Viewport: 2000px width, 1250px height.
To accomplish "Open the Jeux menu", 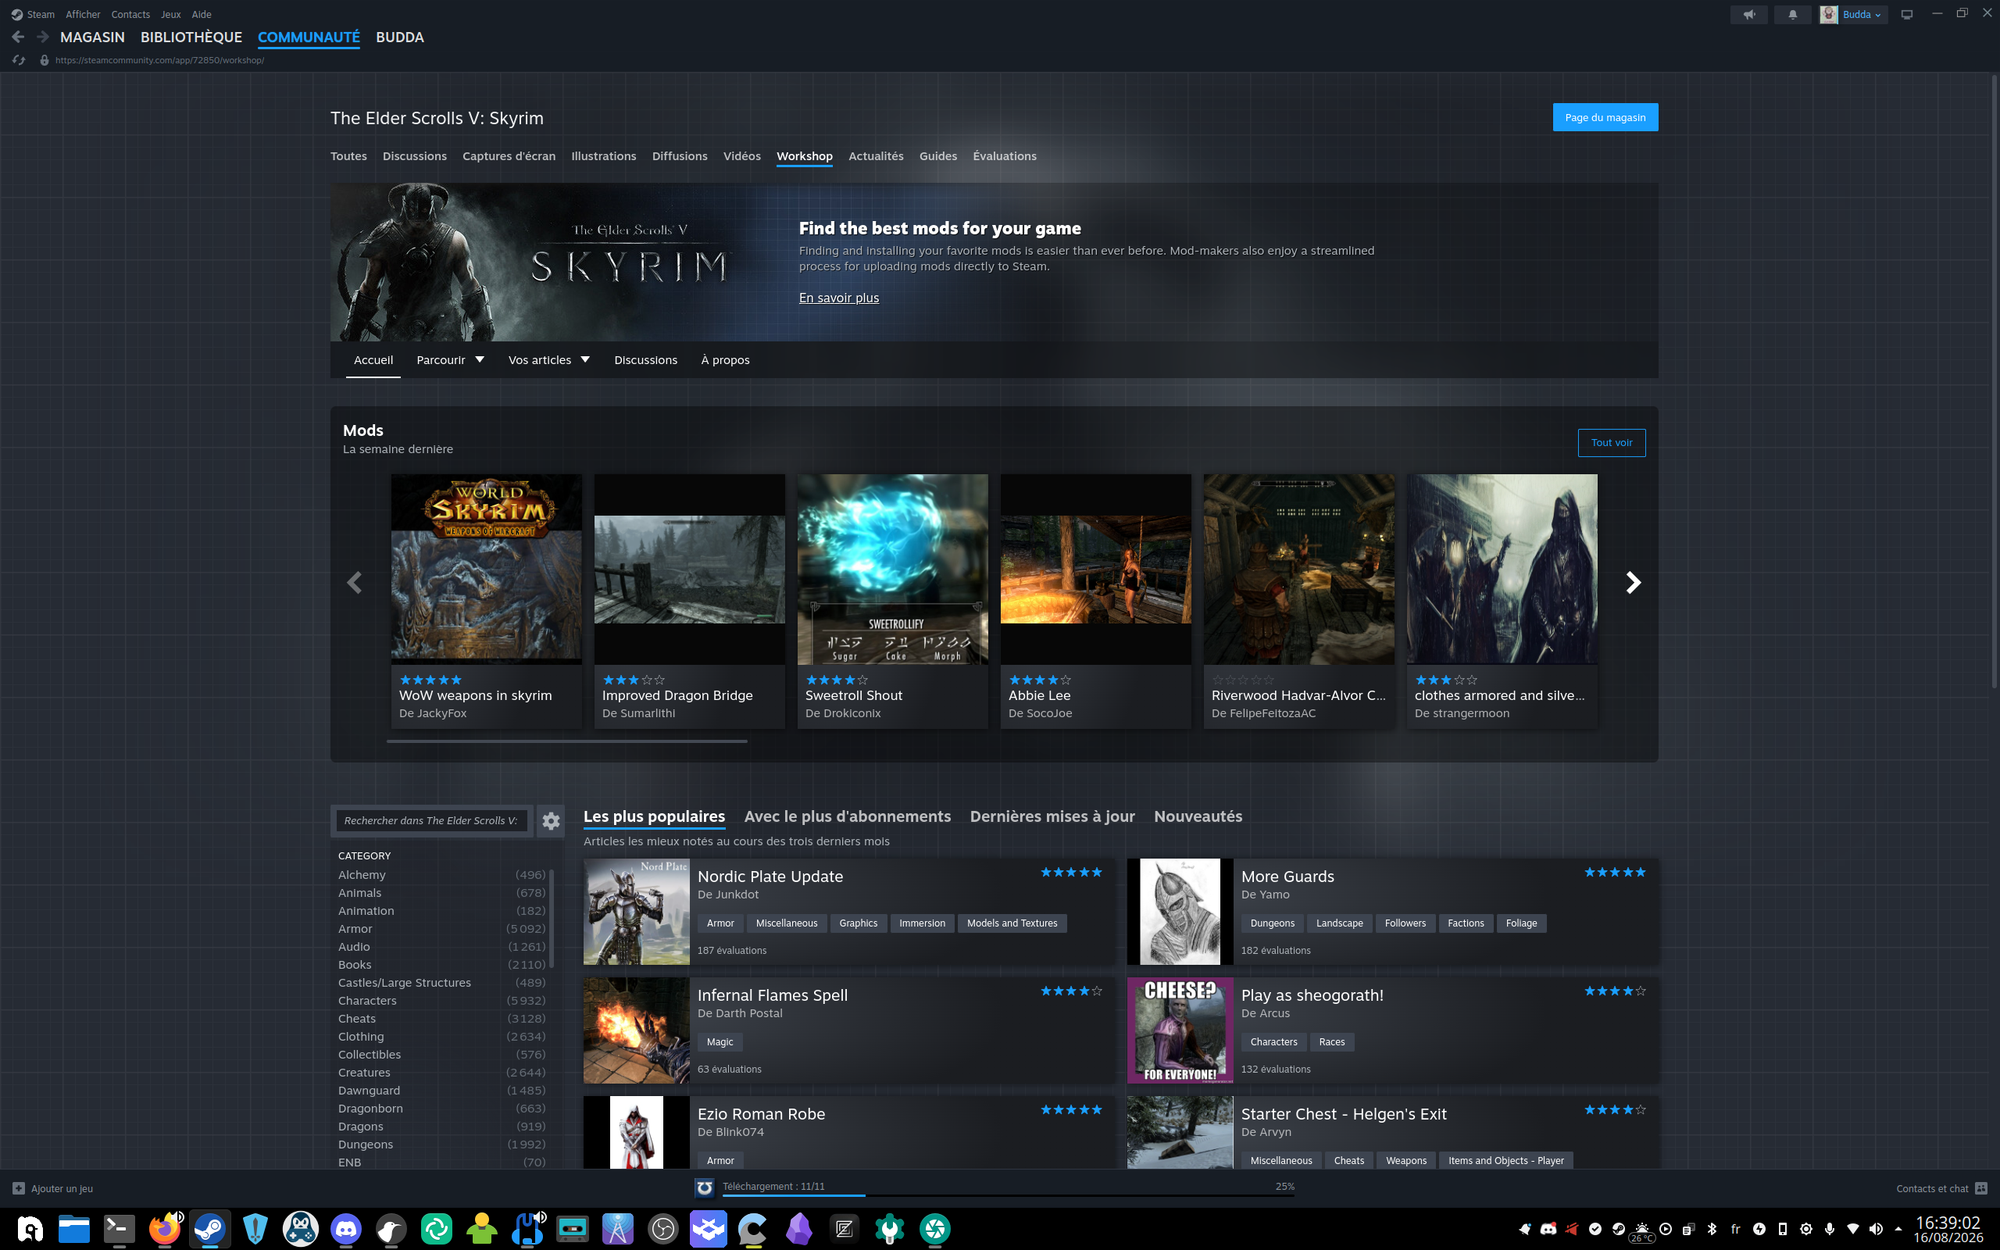I will click(x=171, y=14).
